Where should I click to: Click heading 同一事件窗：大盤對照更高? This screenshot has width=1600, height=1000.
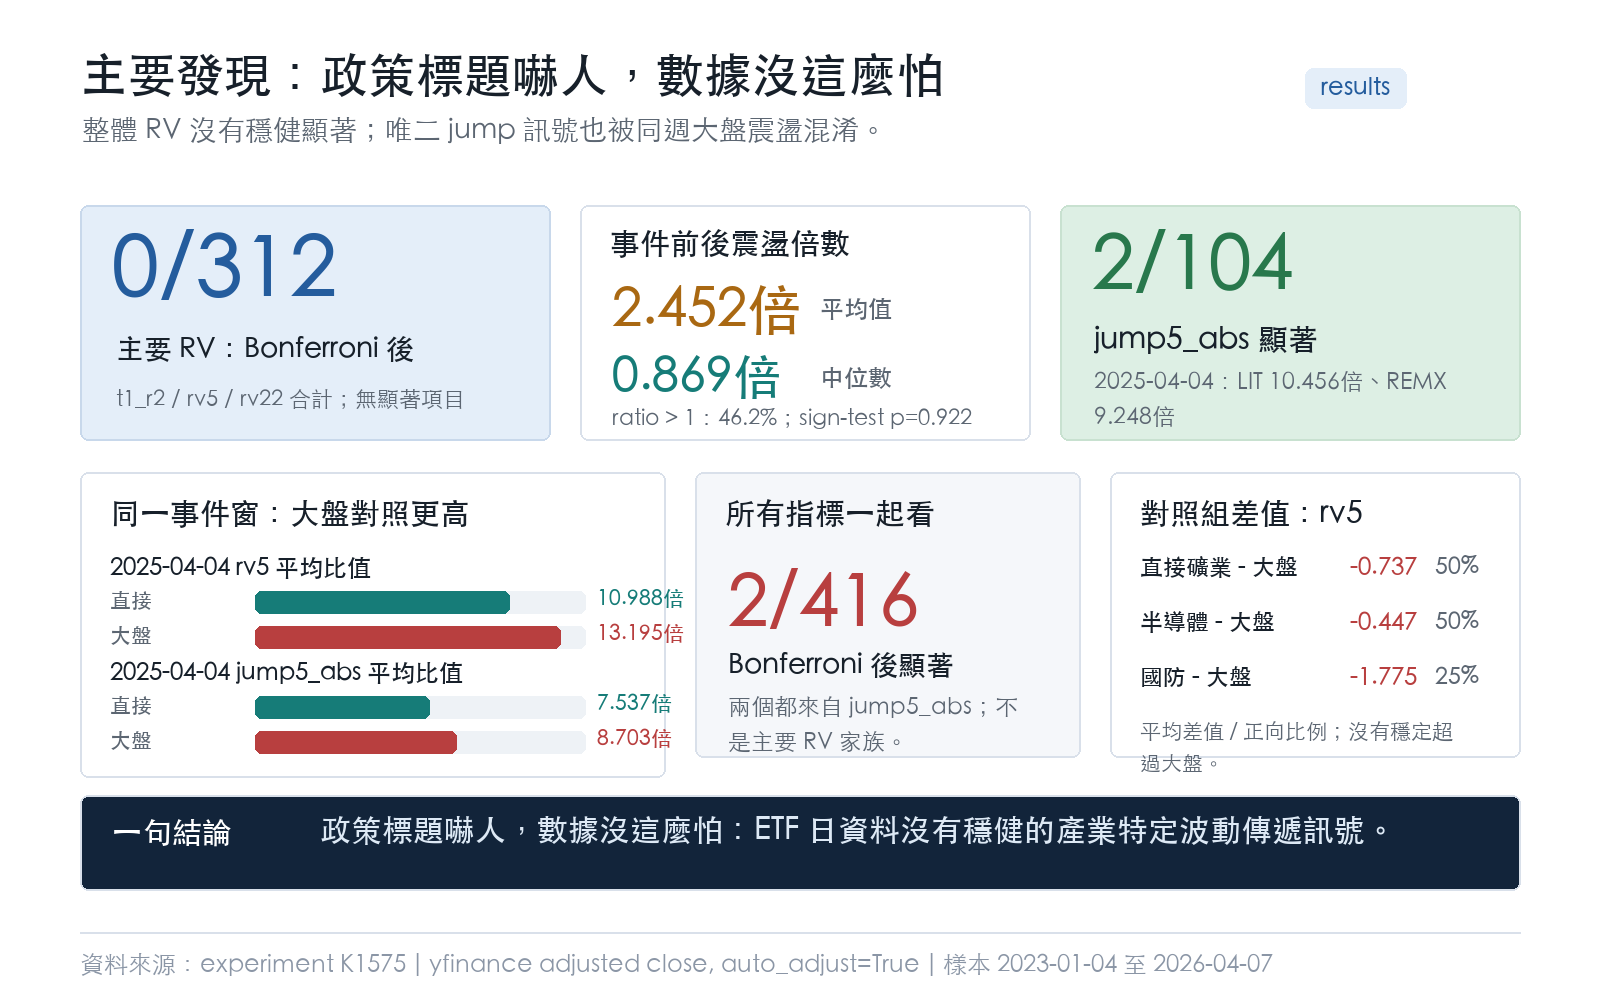pos(290,514)
